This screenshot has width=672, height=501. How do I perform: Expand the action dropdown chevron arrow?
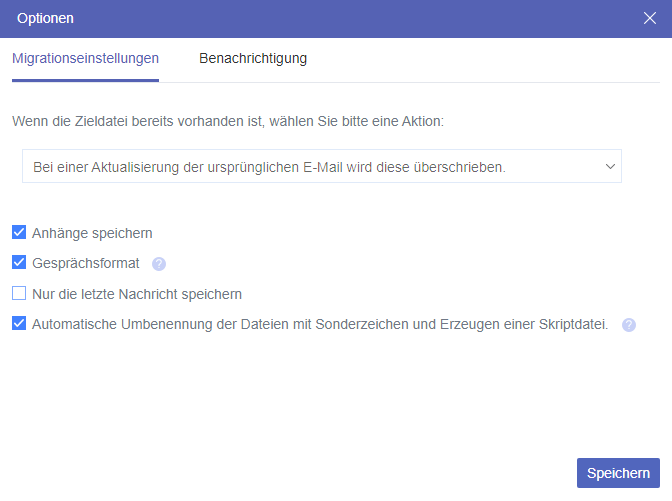610,167
